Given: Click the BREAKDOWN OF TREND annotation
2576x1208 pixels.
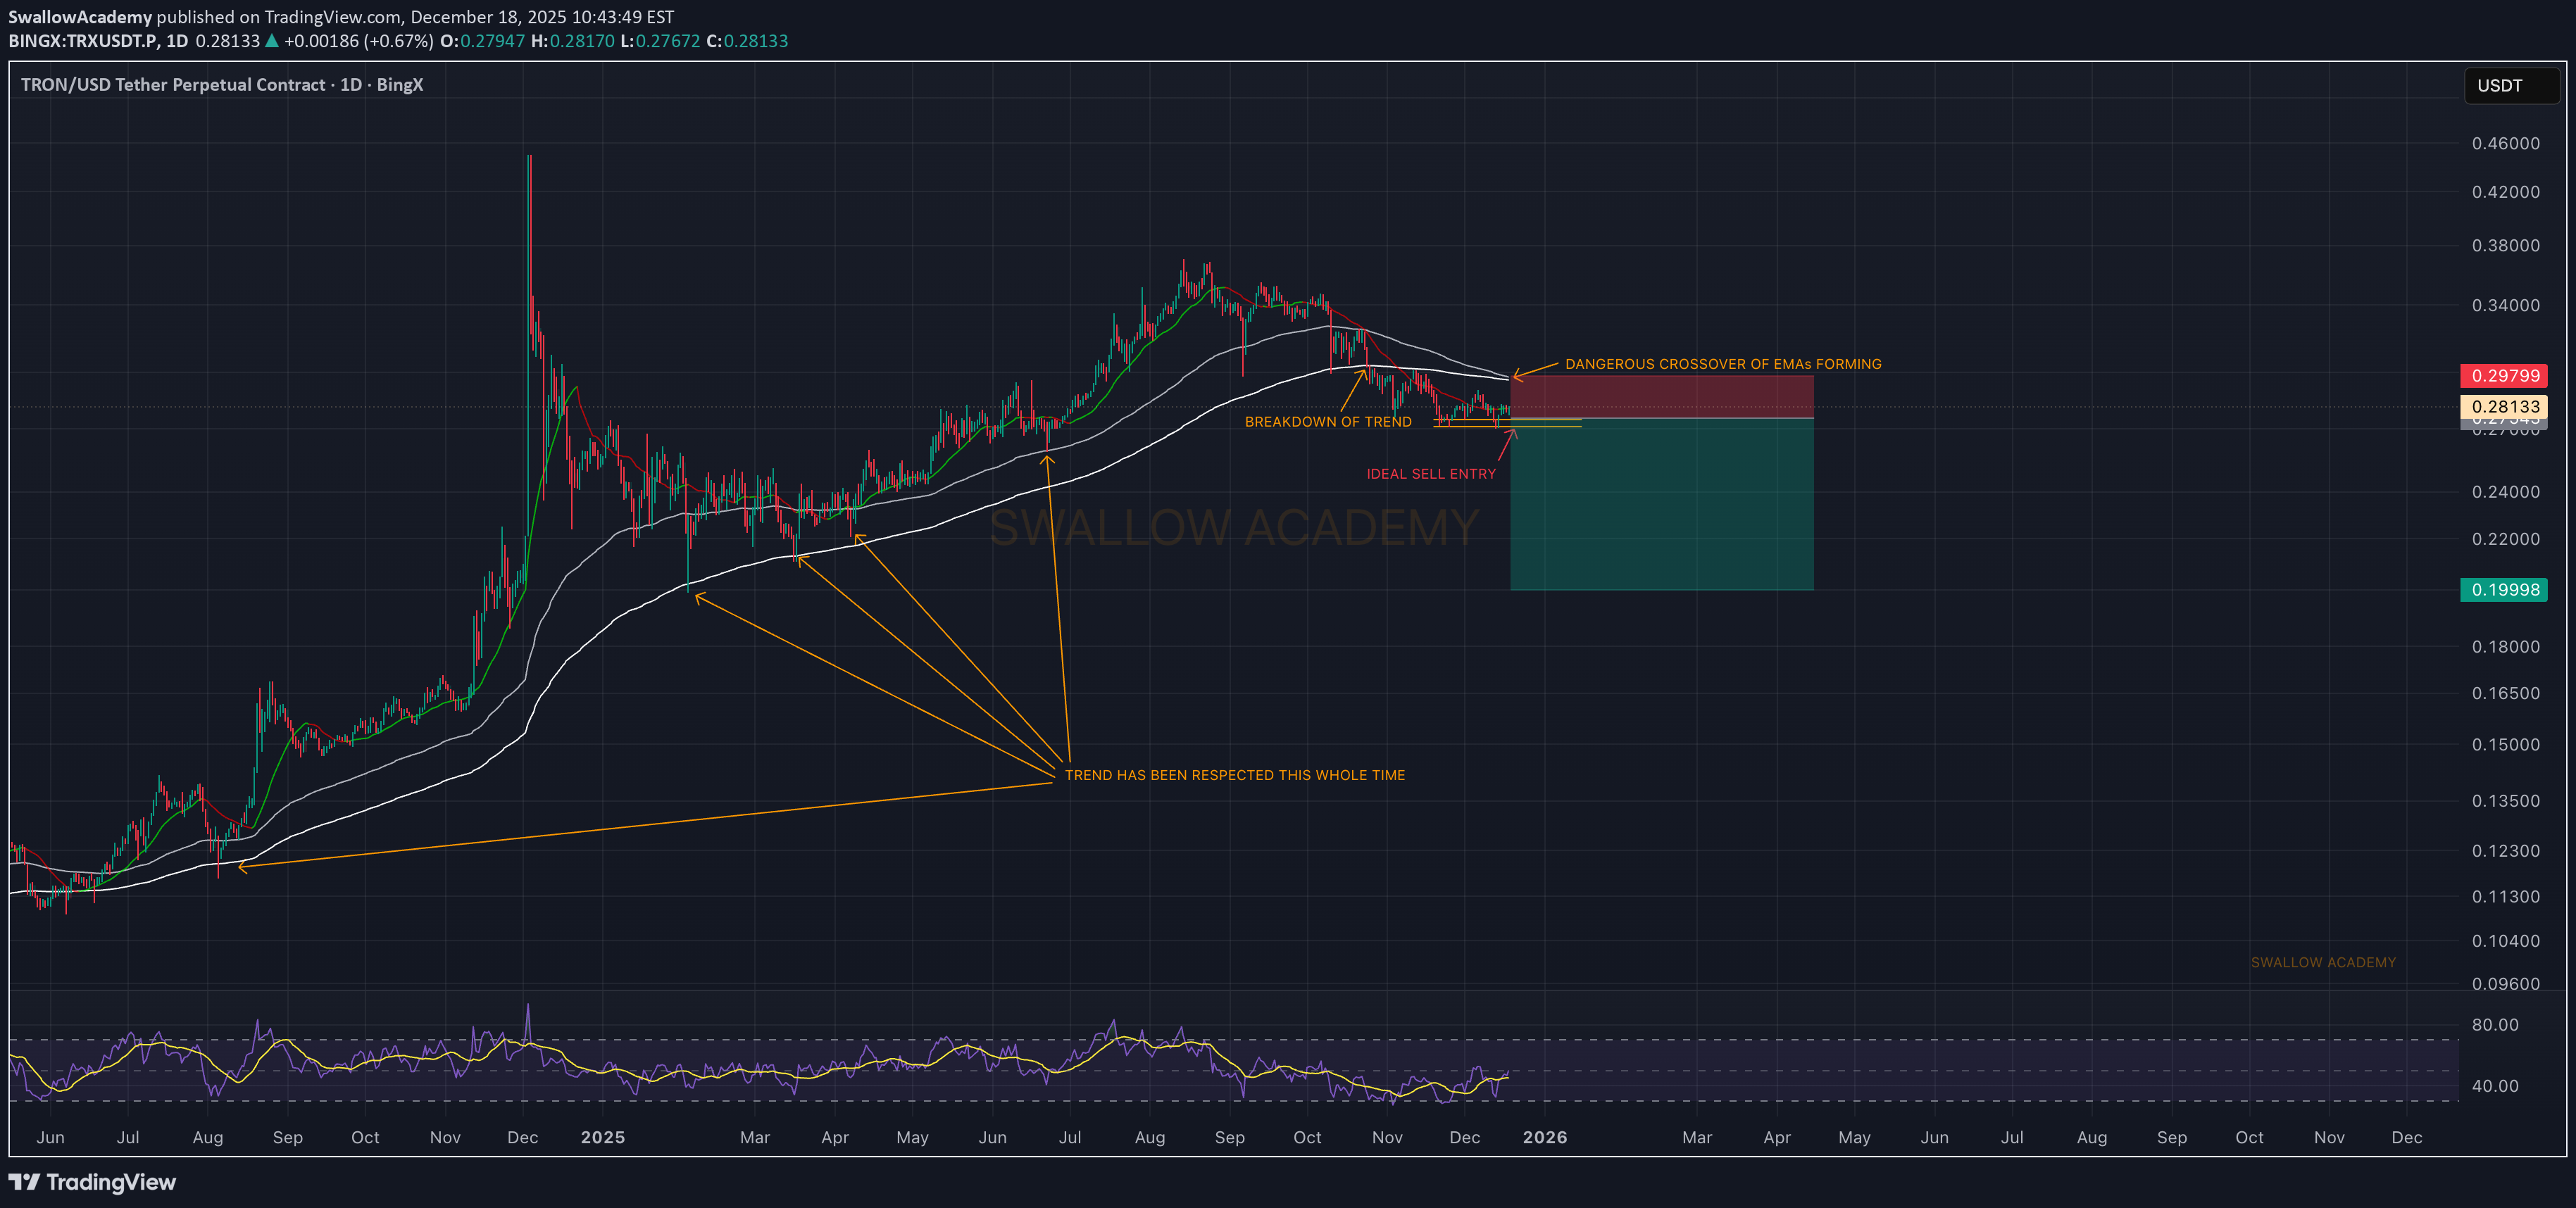Looking at the screenshot, I should (1327, 422).
